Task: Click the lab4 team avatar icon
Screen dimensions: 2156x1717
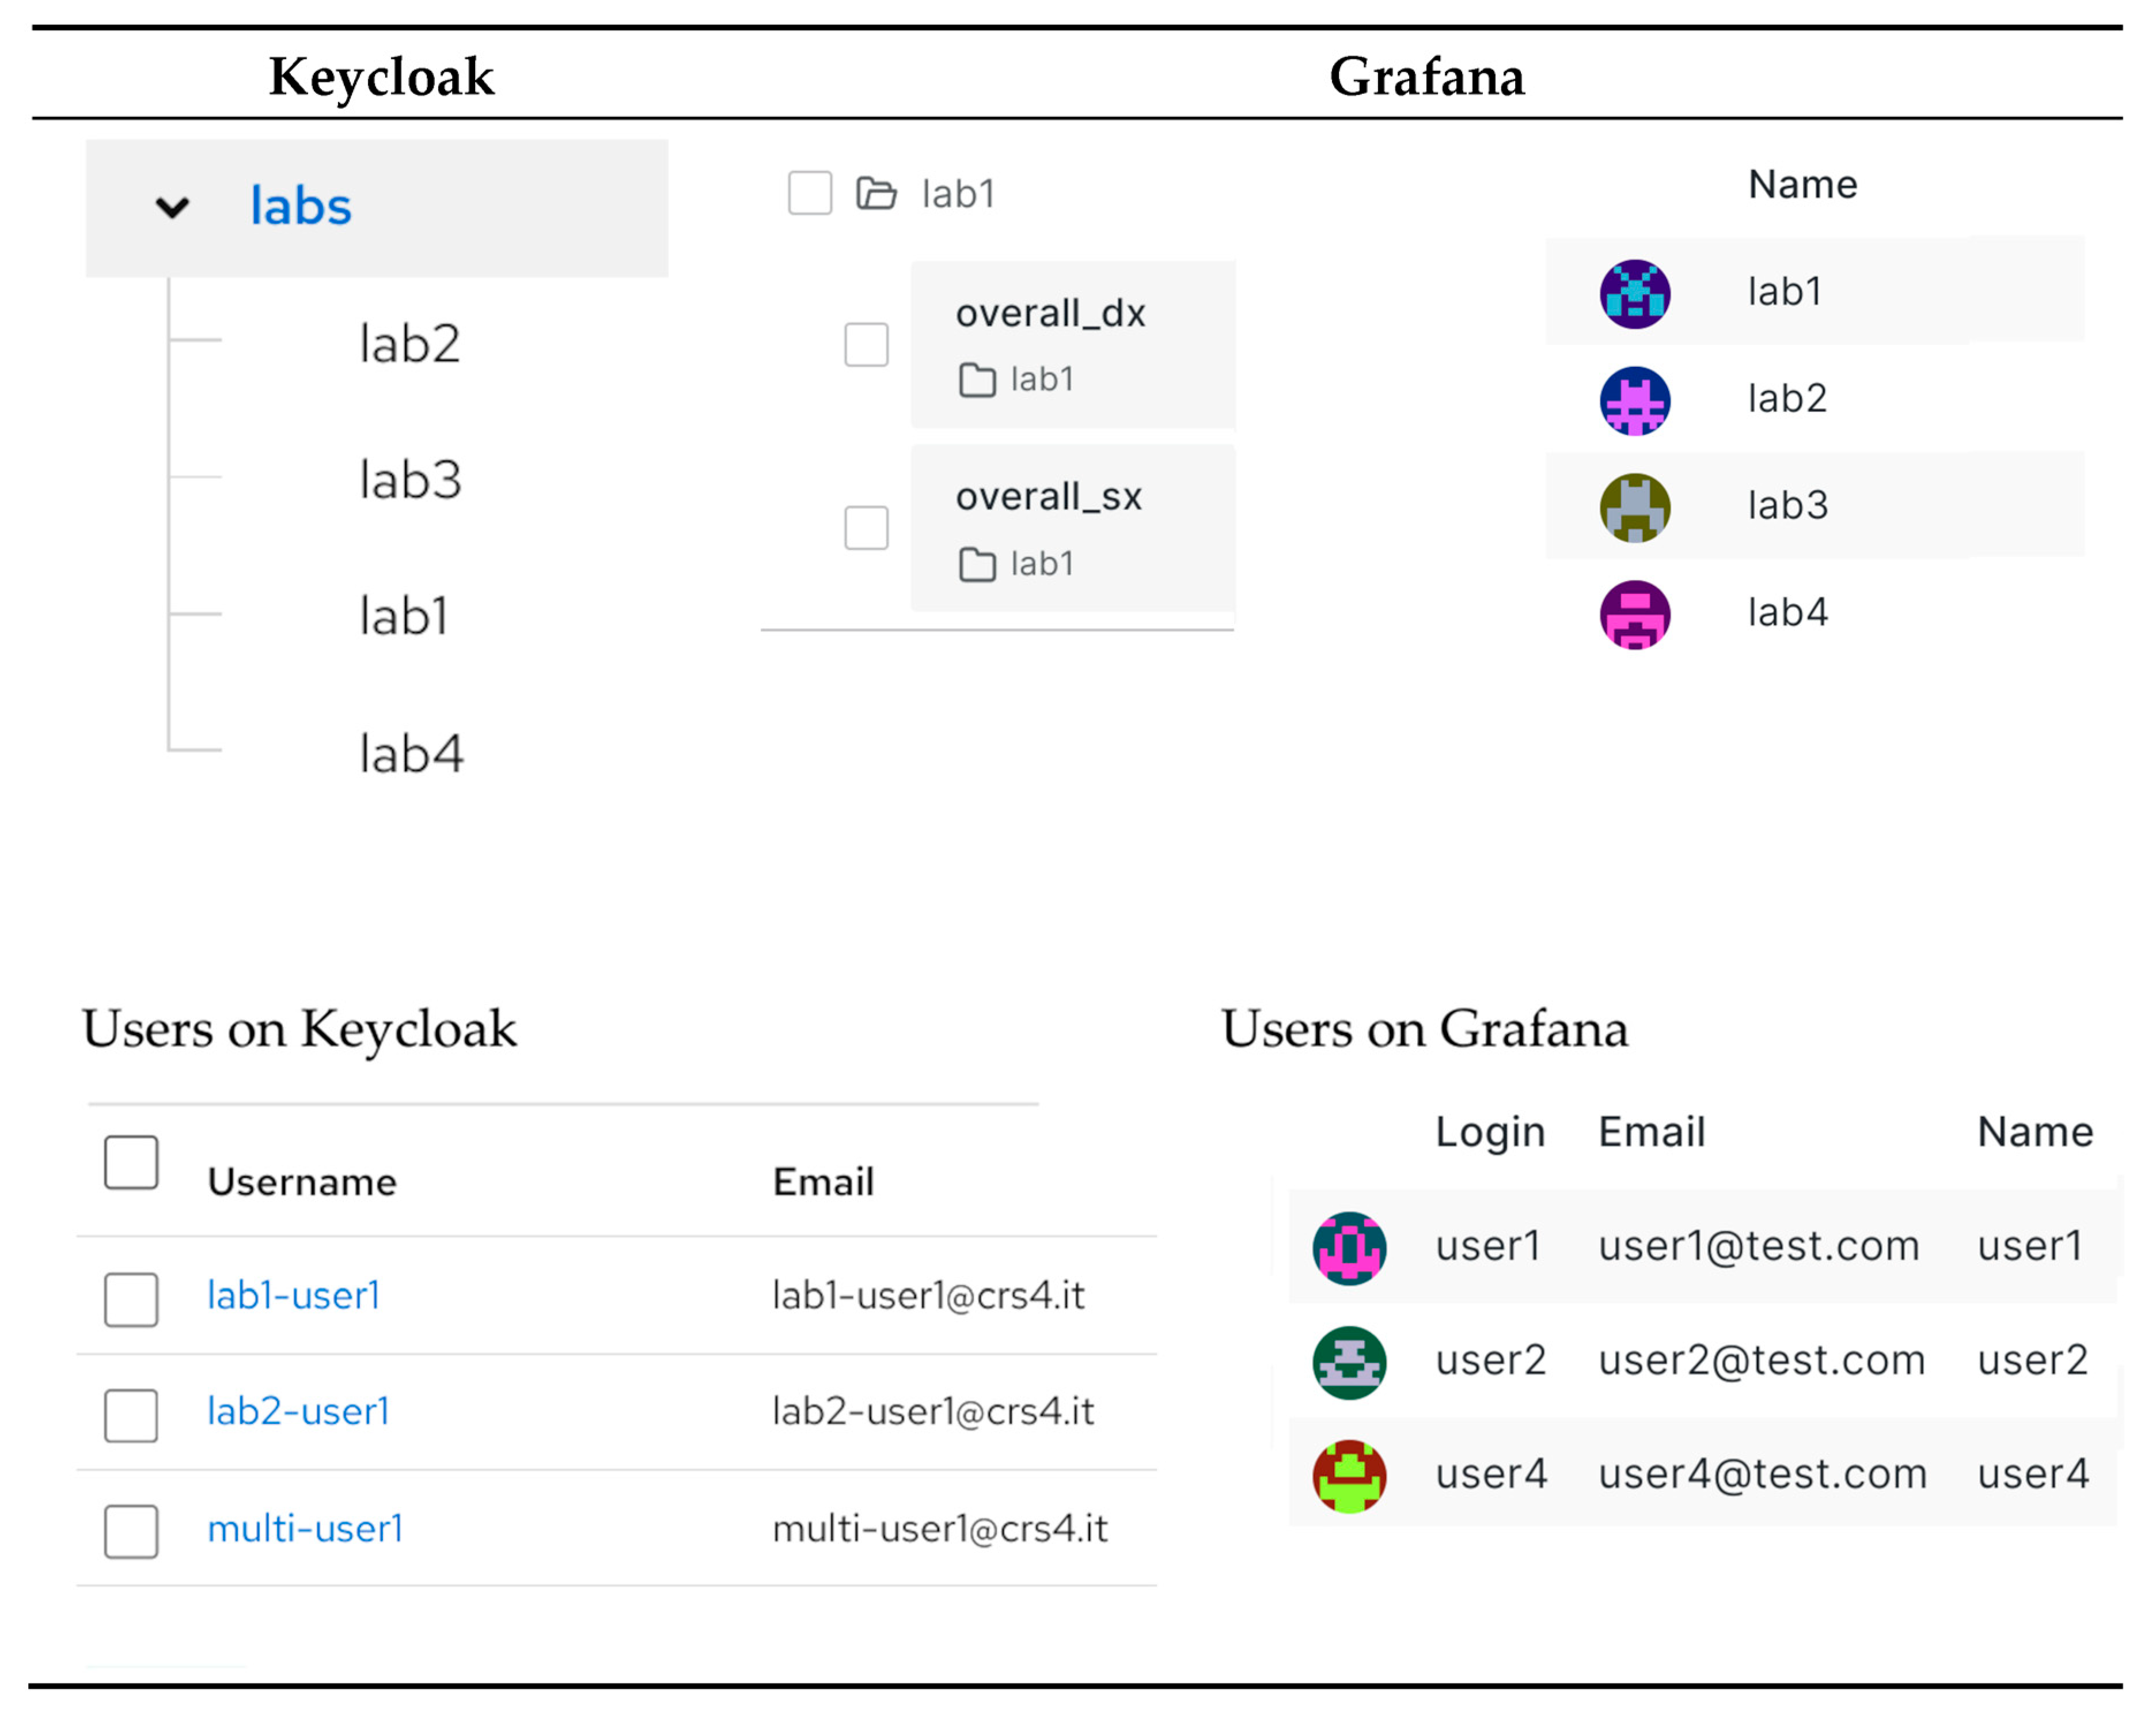Action: pyautogui.click(x=1634, y=615)
